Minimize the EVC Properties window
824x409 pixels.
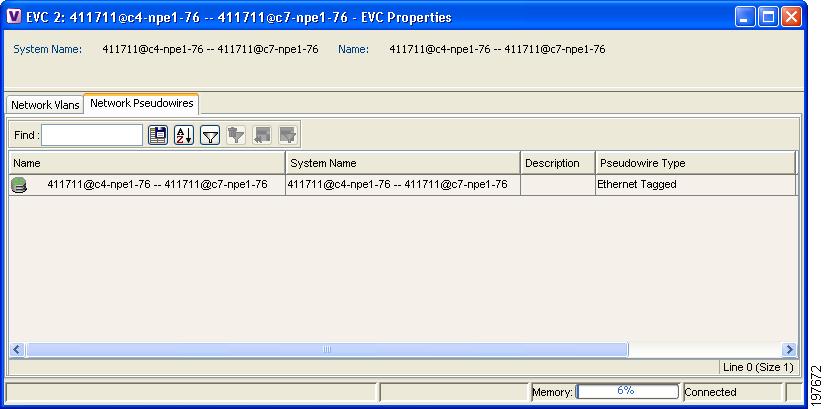pos(745,17)
